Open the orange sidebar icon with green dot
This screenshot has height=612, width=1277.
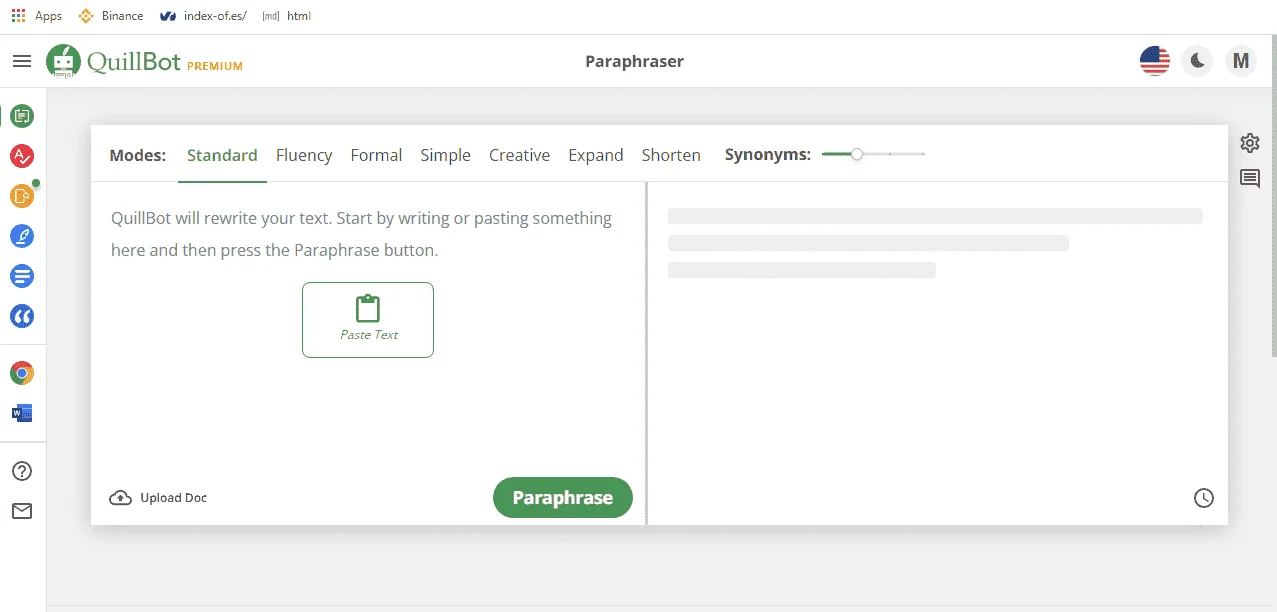coord(22,196)
